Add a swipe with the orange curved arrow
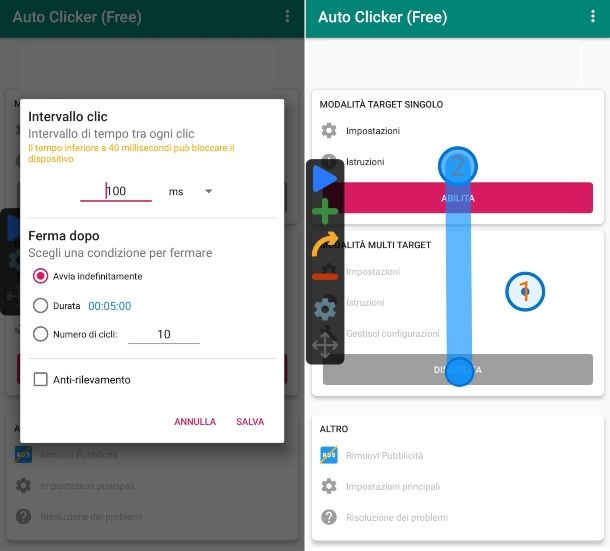Viewport: 610px width, 551px height. tap(325, 244)
